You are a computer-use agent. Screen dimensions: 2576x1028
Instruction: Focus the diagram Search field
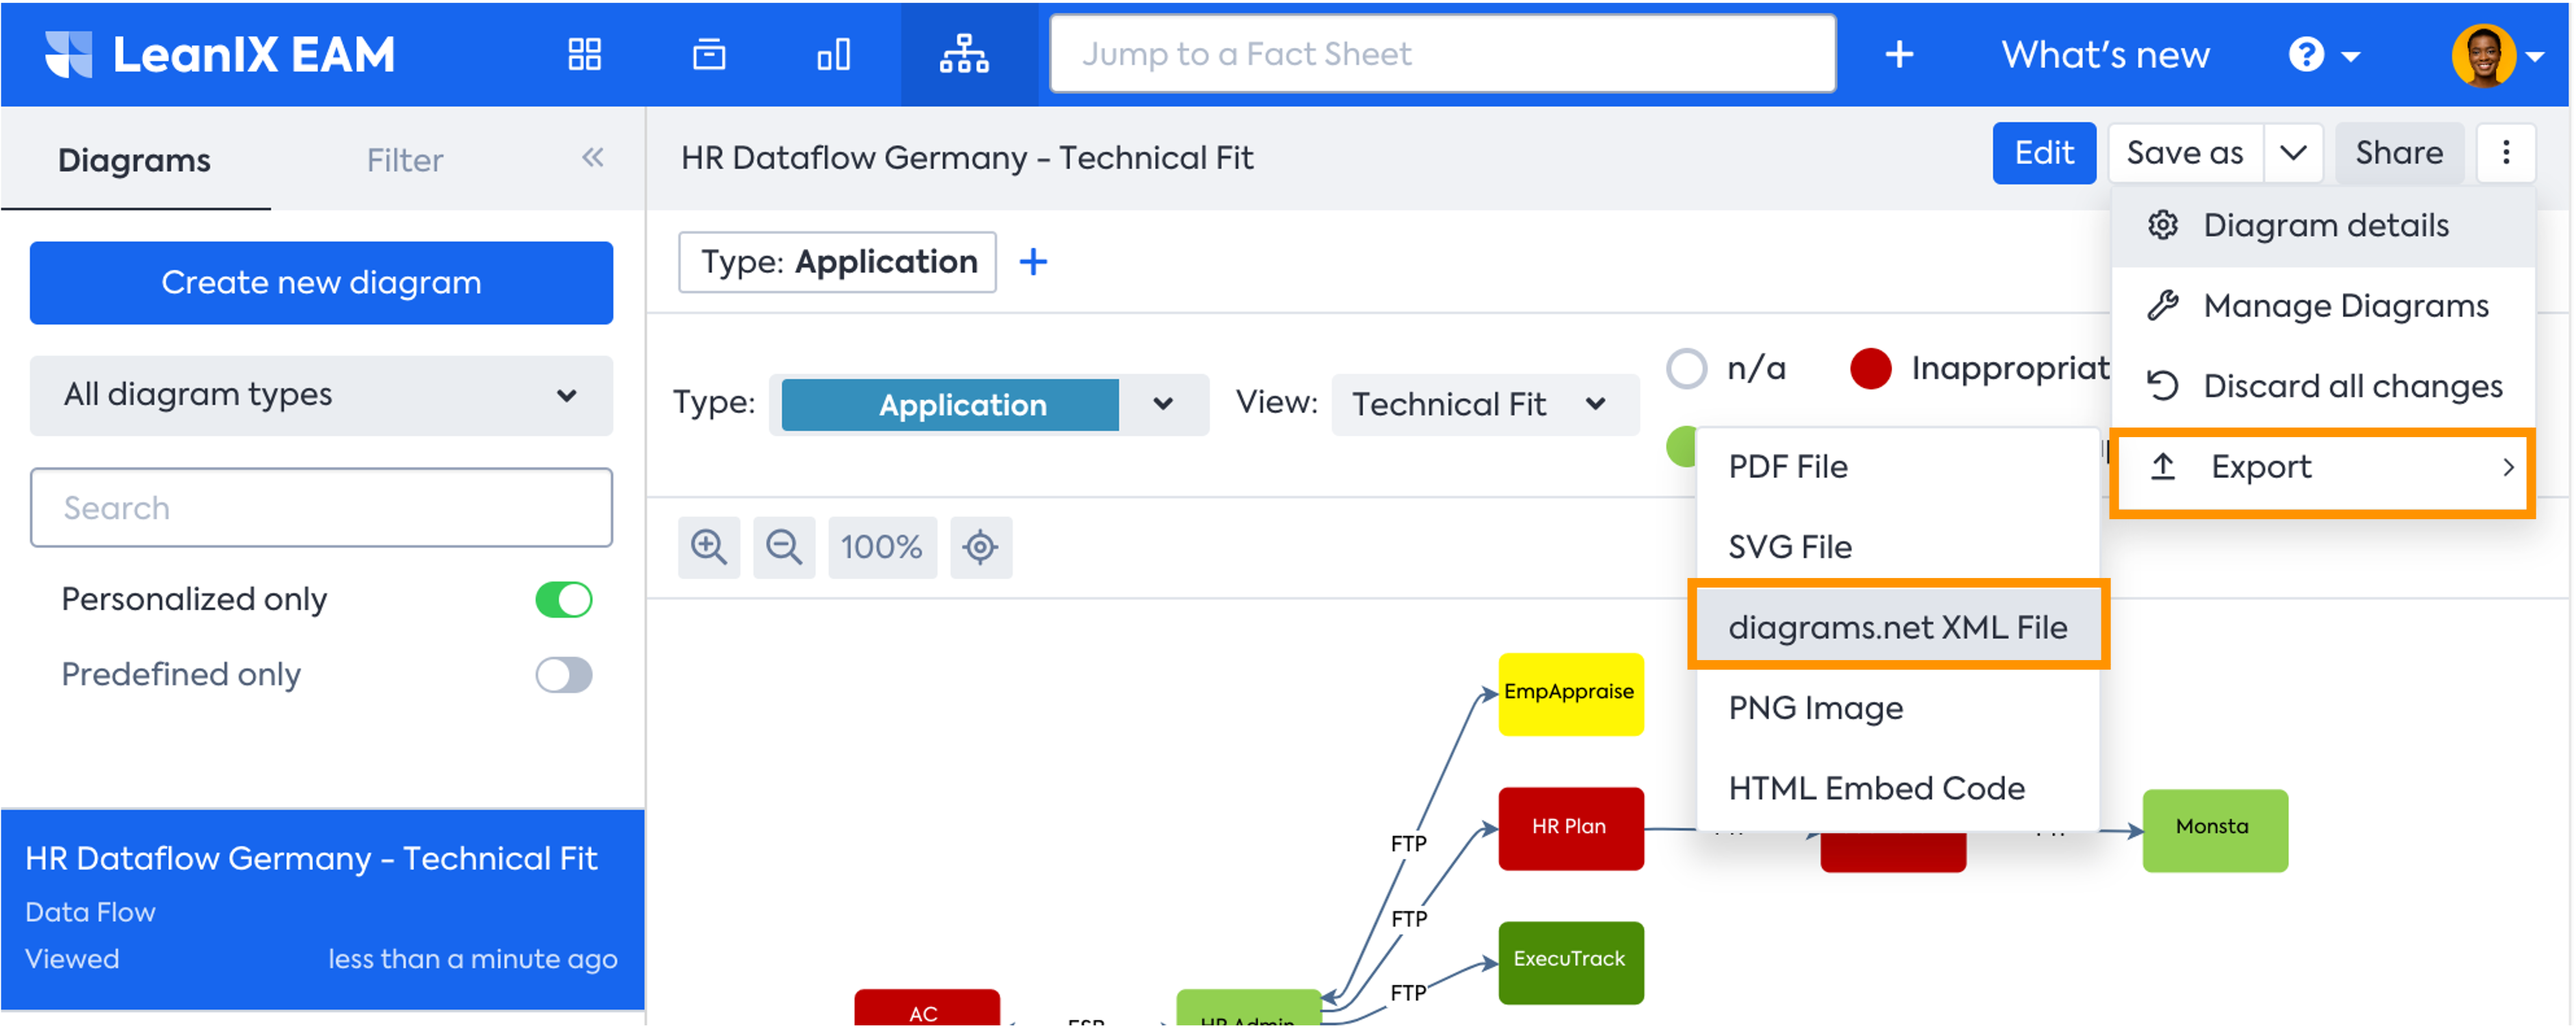(321, 508)
